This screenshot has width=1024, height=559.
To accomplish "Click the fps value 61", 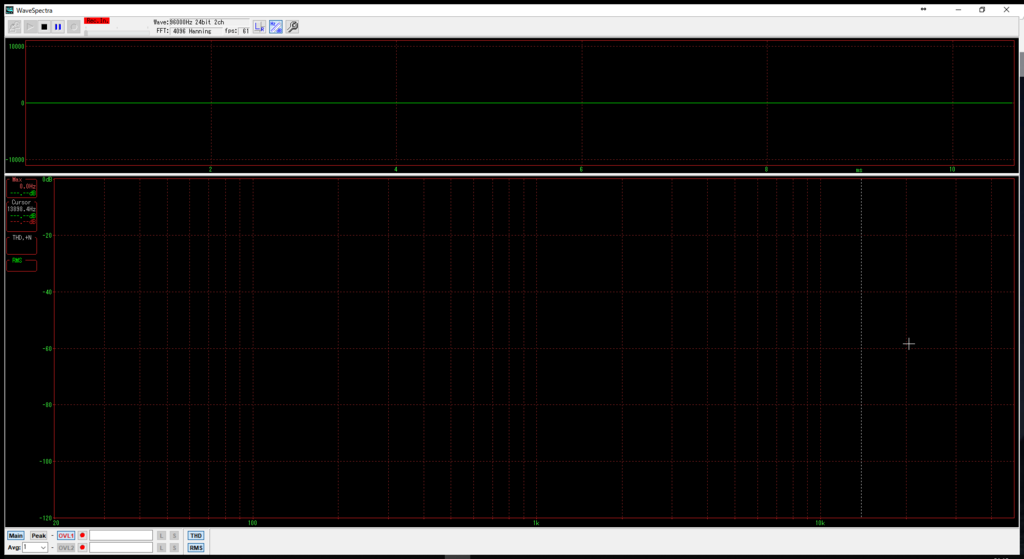I will click(245, 31).
